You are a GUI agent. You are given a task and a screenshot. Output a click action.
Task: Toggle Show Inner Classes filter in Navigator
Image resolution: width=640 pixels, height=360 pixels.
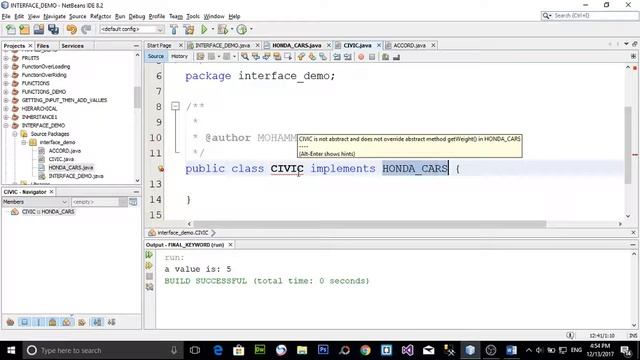pyautogui.click(x=67, y=322)
